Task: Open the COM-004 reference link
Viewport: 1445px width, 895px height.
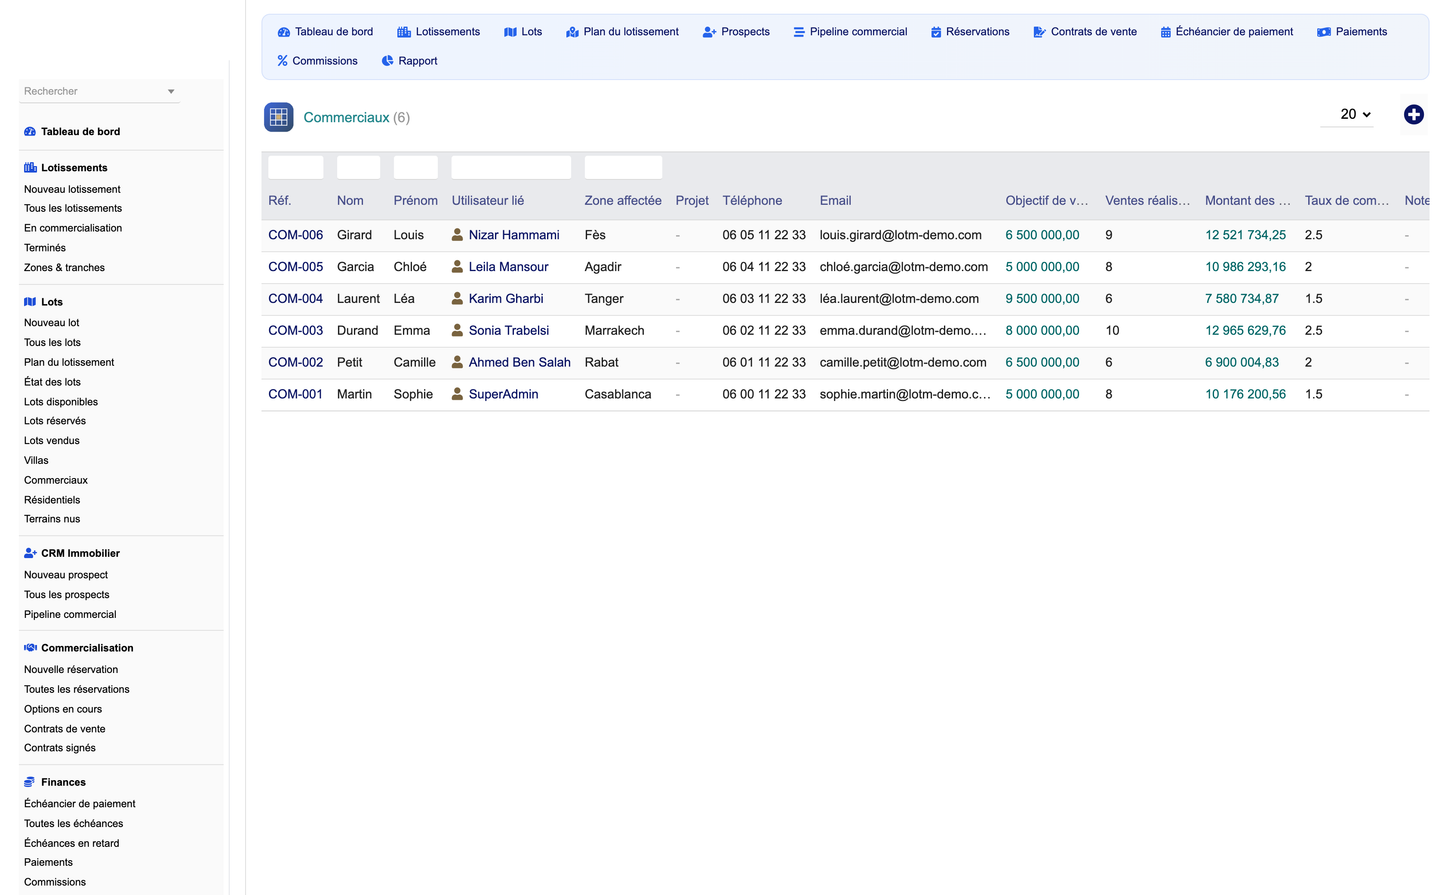Action: [x=295, y=299]
